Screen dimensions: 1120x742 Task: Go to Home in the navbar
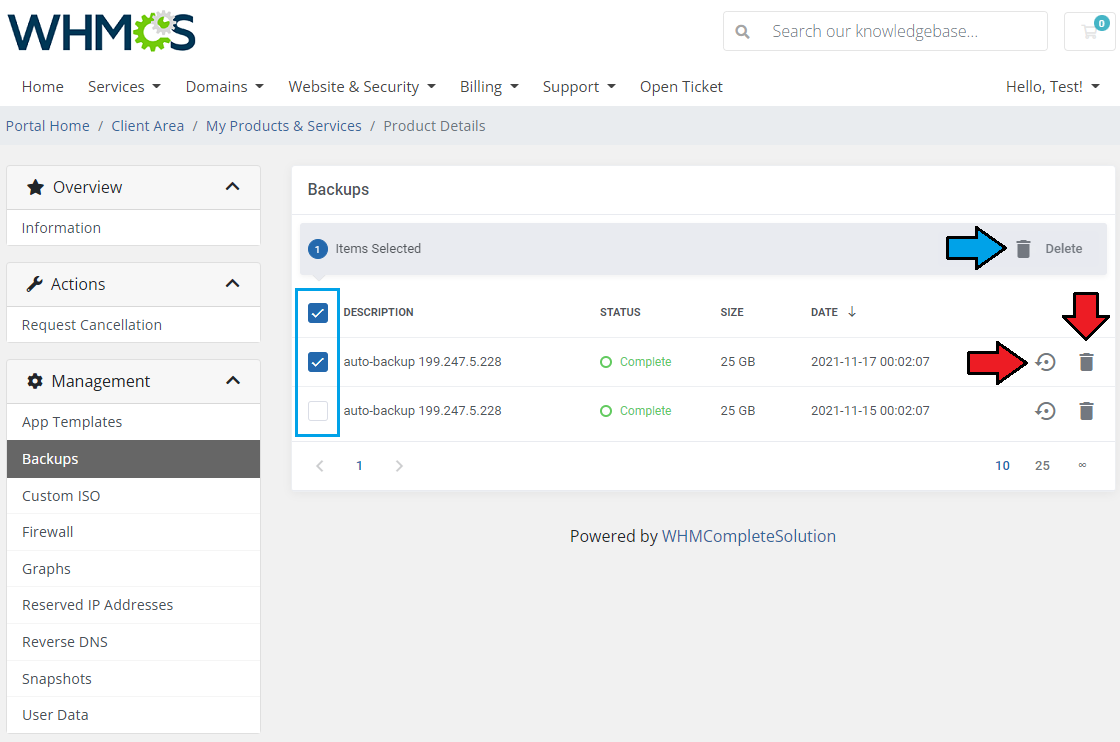coord(43,86)
